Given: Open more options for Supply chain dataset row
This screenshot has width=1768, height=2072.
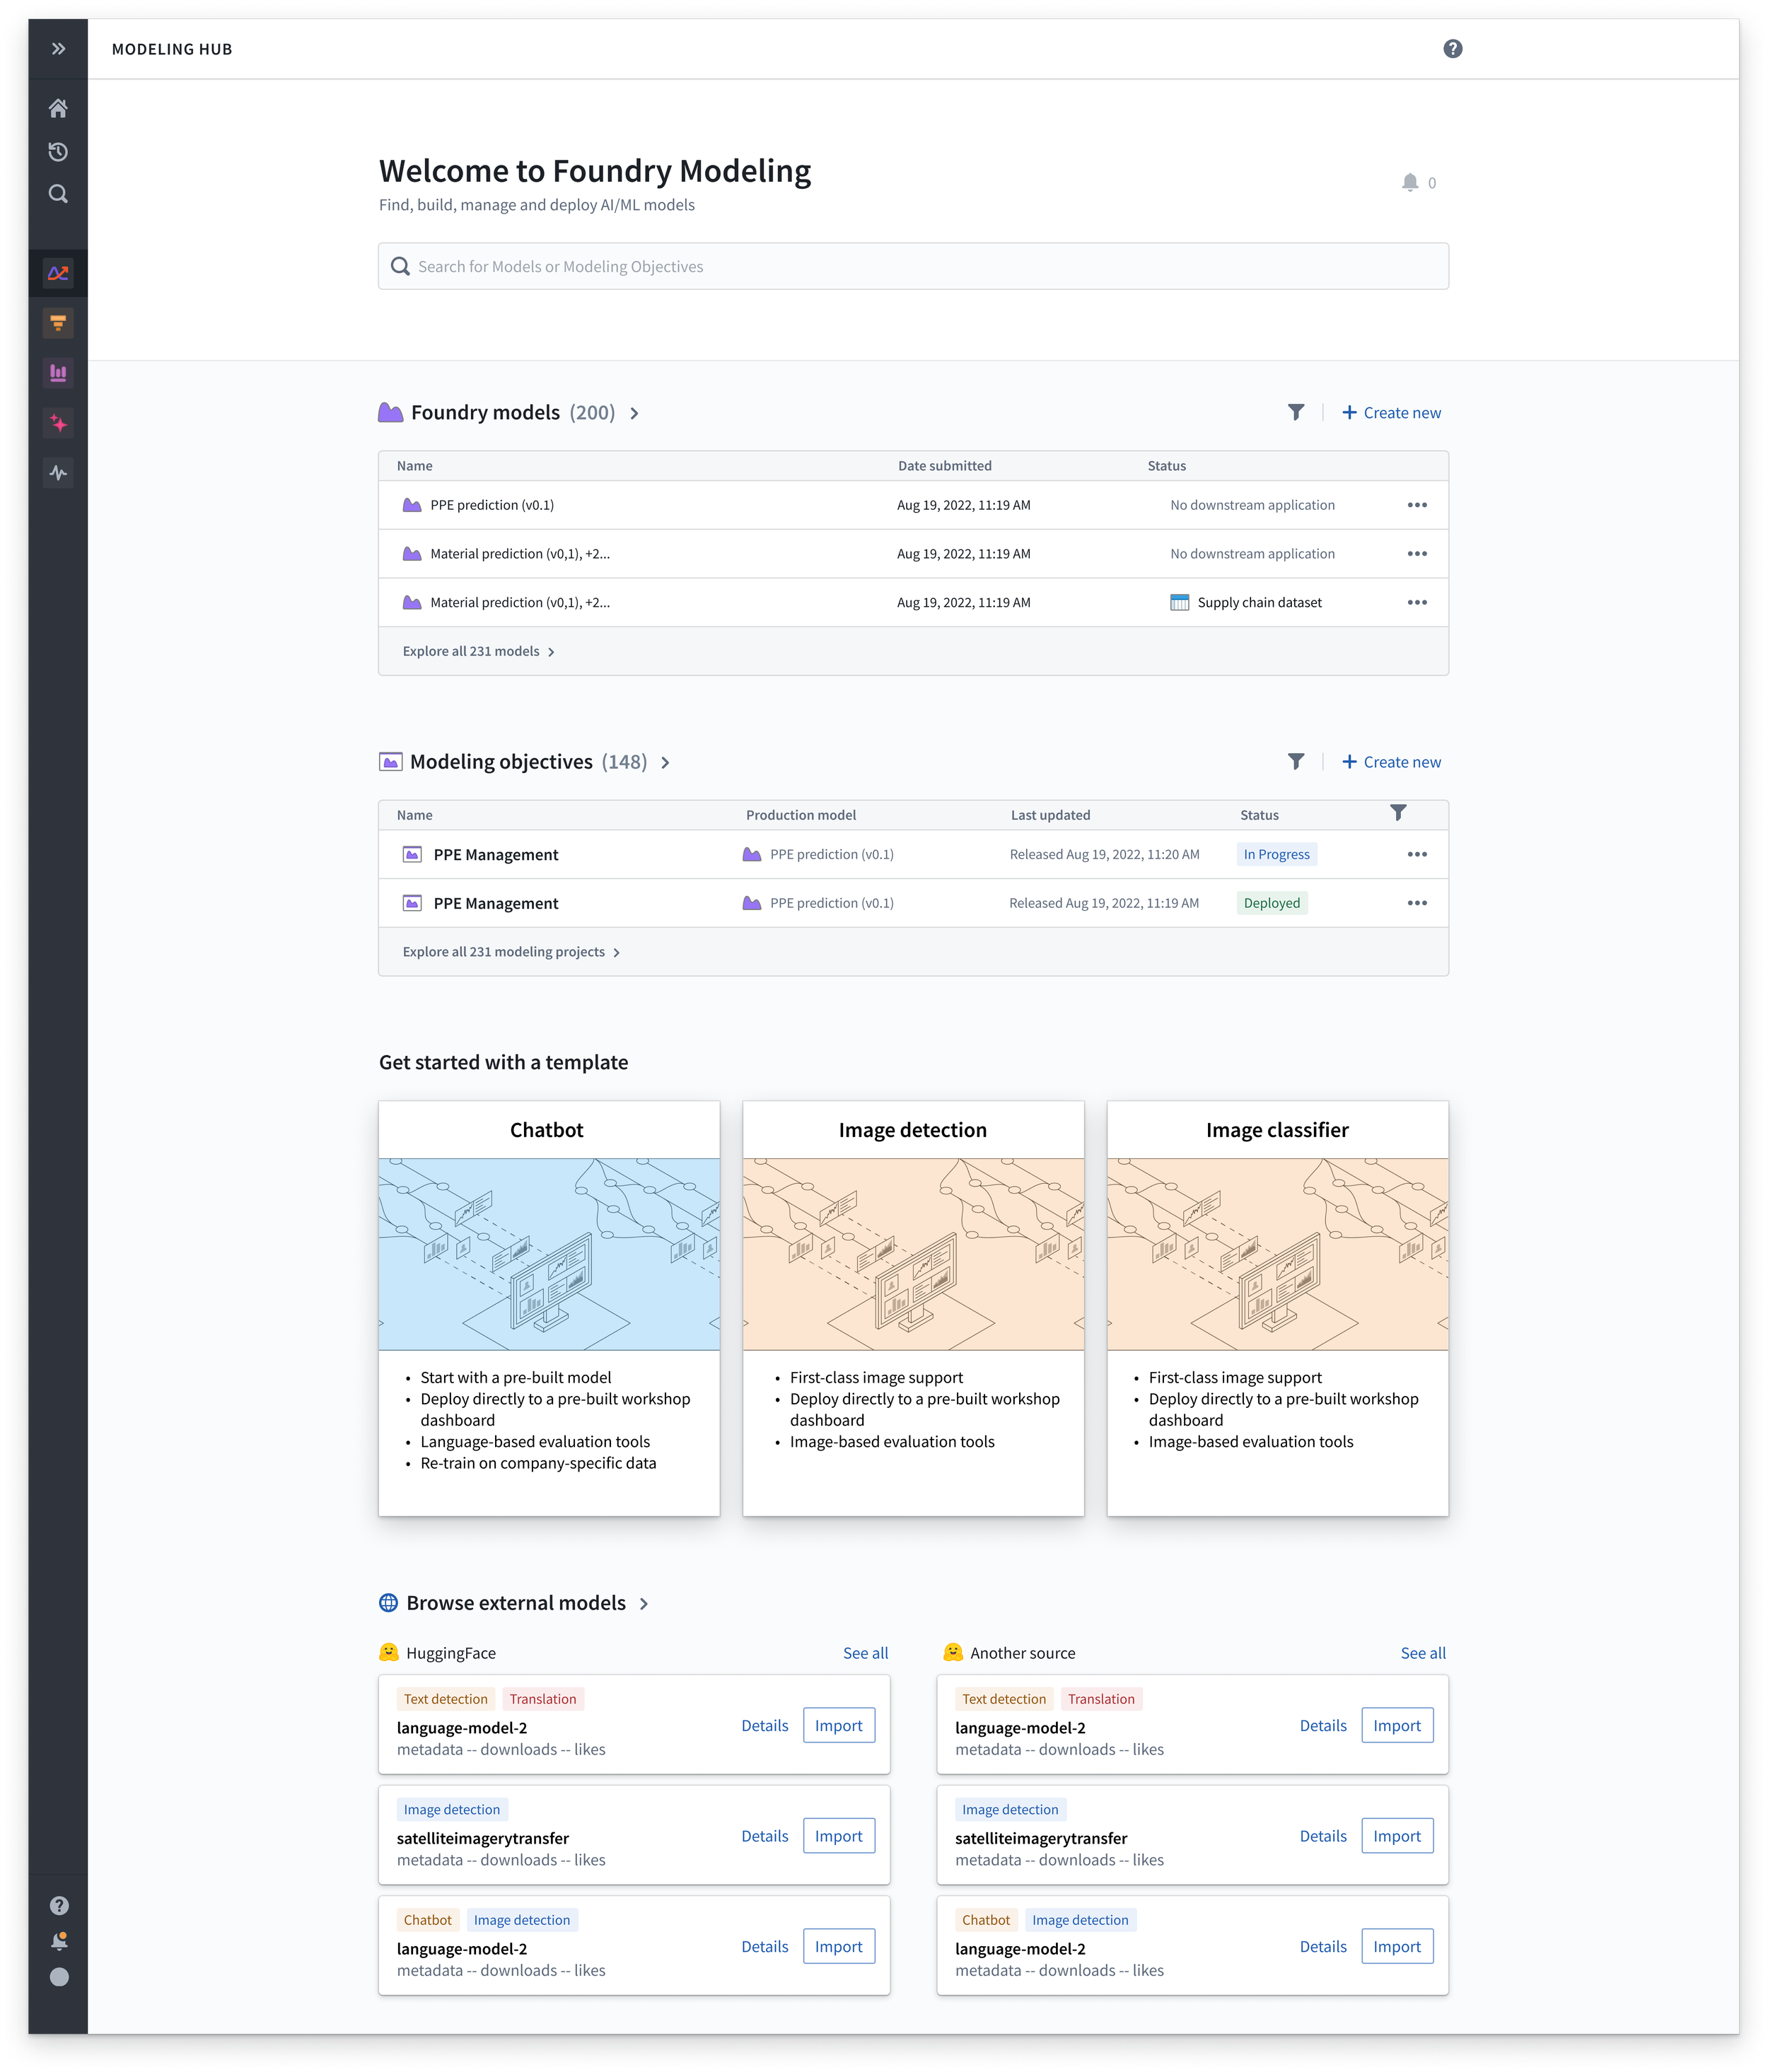Looking at the screenshot, I should tap(1416, 602).
